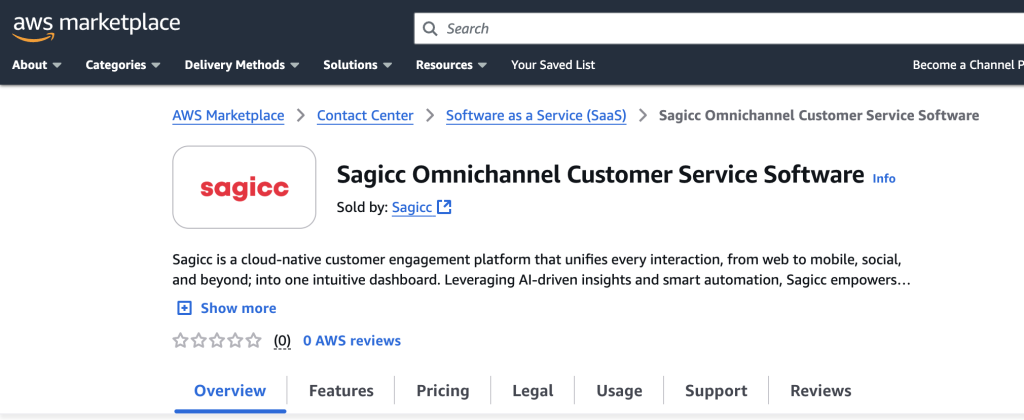Screen dimensions: 1024x420
Task: Expand the Delivery Methods menu
Action: click(241, 65)
